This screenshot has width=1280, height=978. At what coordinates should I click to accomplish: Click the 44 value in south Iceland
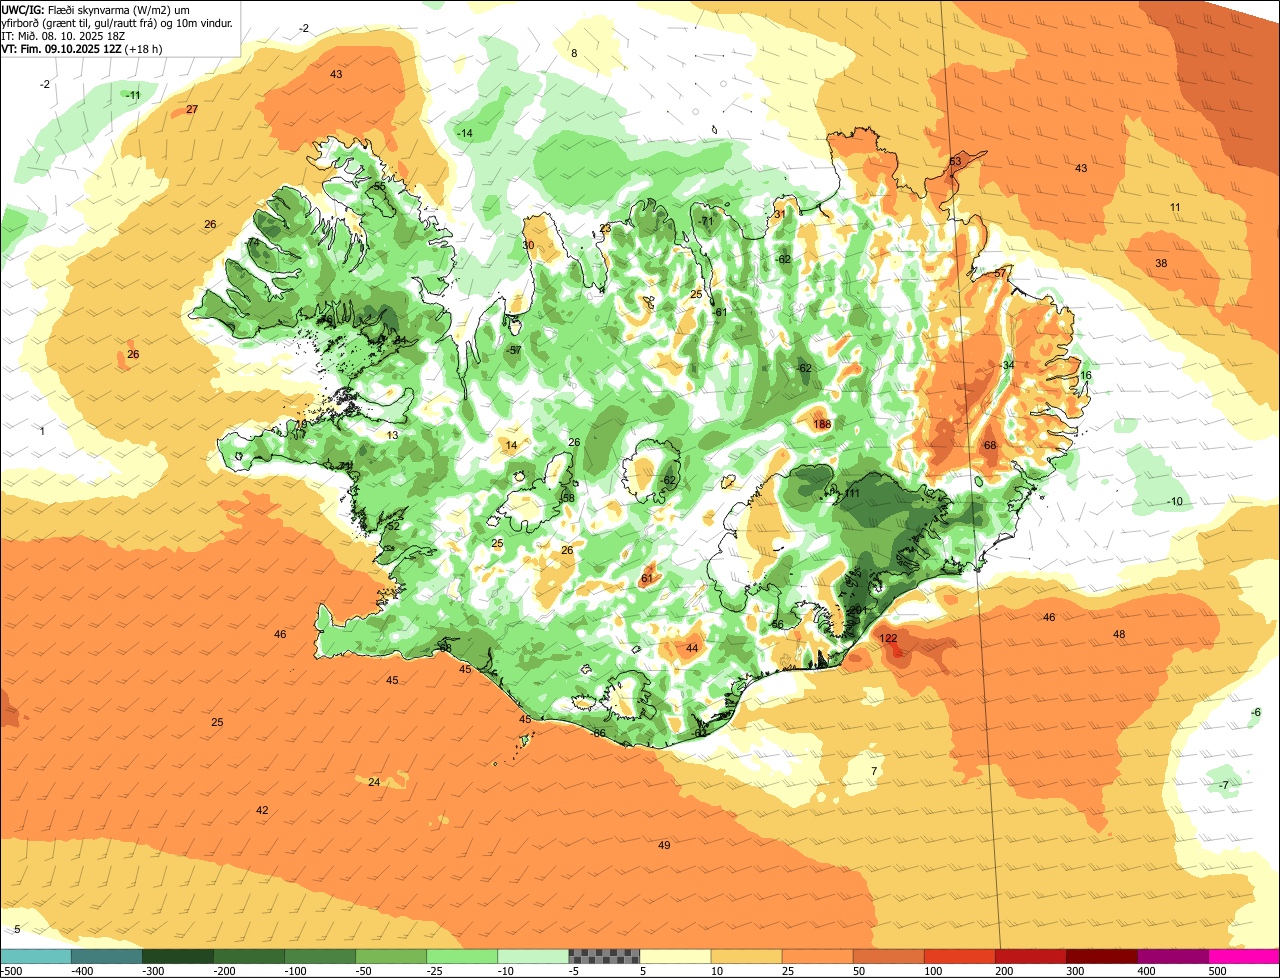pos(692,649)
